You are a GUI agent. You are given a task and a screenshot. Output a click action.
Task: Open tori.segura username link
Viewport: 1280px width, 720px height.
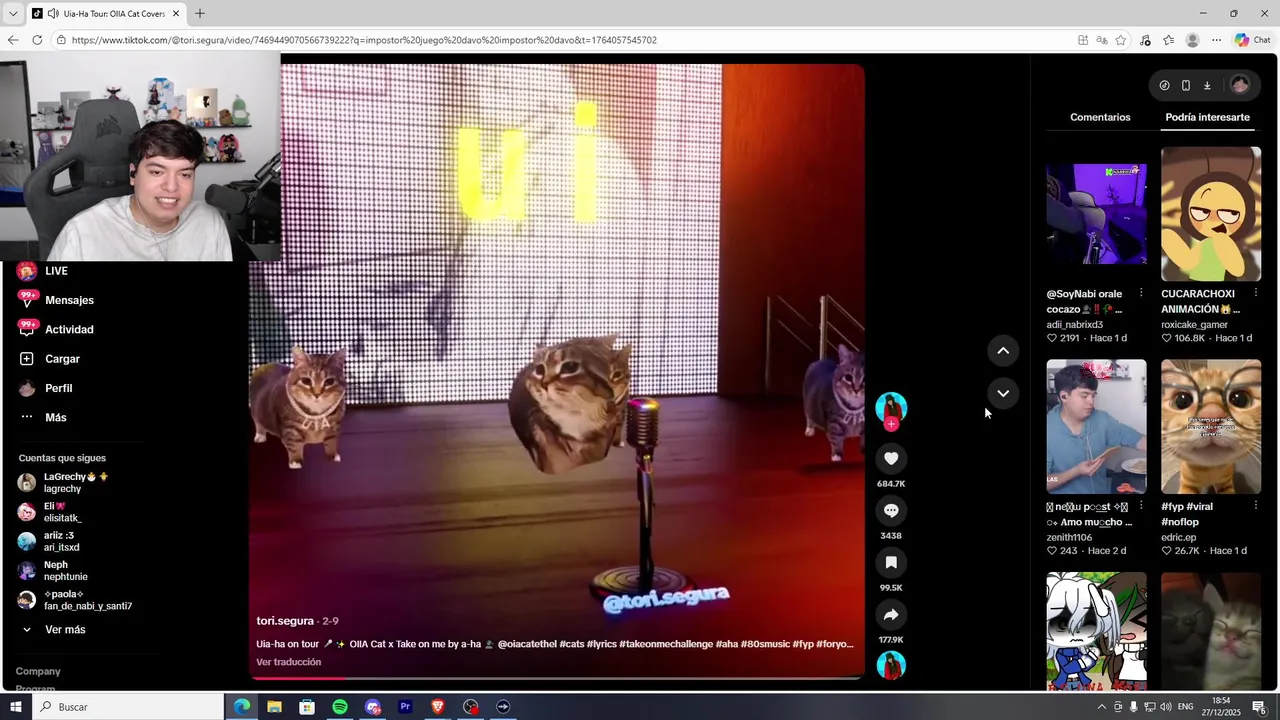coord(285,621)
